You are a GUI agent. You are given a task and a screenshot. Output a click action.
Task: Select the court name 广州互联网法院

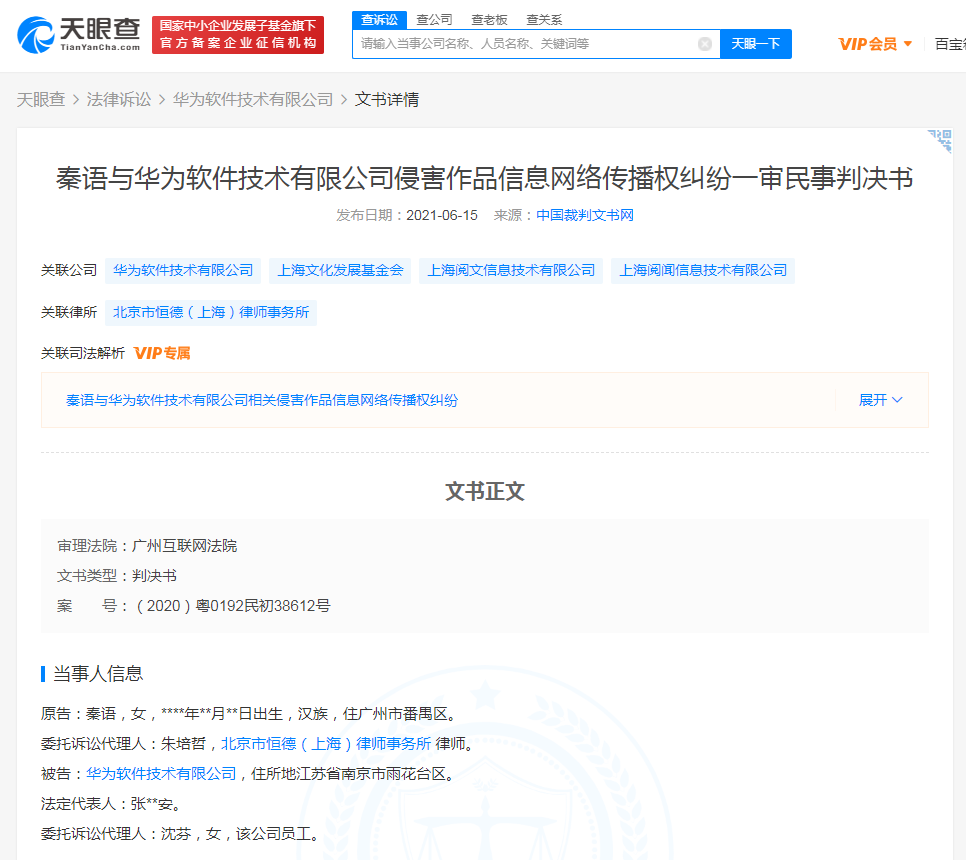[x=184, y=546]
